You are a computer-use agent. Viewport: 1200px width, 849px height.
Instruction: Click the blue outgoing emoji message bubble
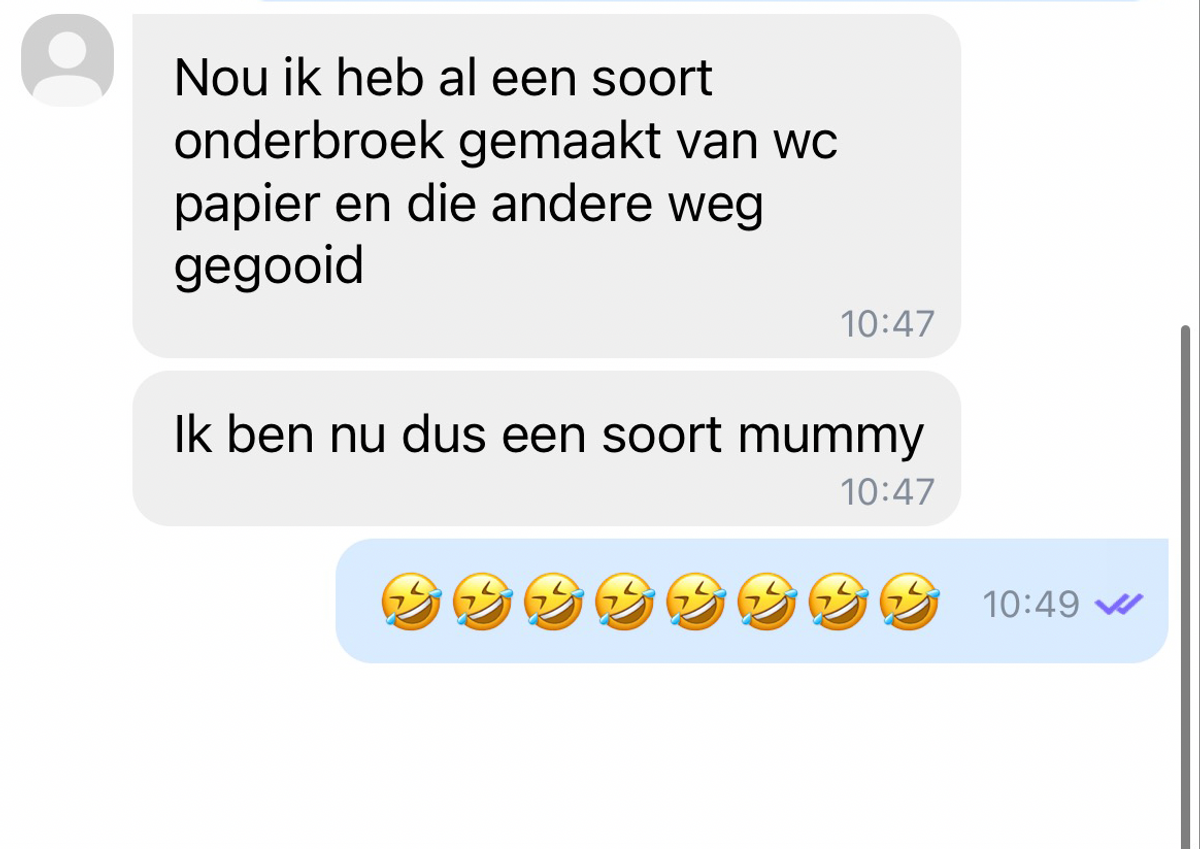pyautogui.click(x=751, y=601)
